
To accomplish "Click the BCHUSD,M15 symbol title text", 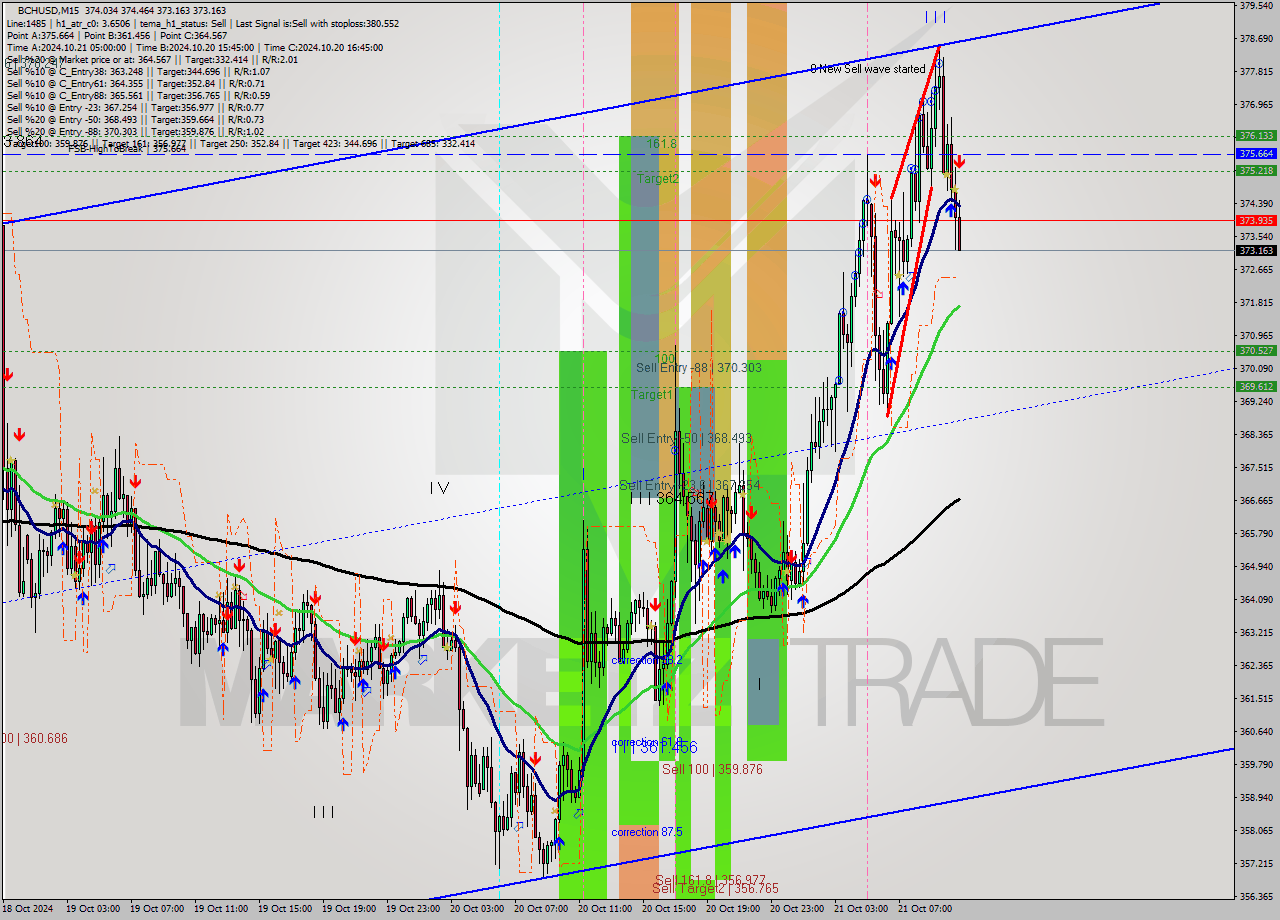I will (50, 10).
